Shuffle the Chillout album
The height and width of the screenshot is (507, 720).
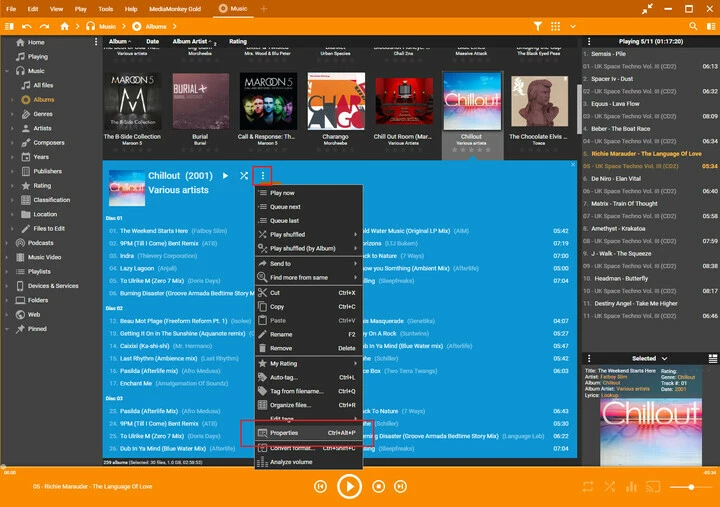tap(244, 175)
